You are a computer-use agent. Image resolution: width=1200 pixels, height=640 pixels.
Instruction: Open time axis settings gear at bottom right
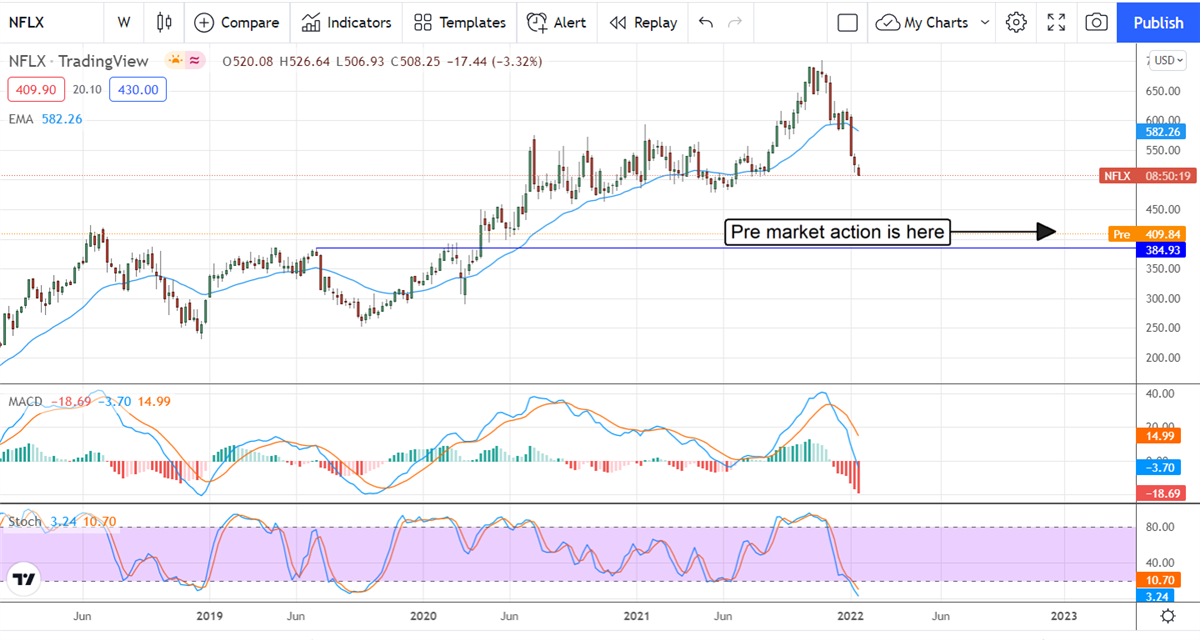tap(1166, 615)
